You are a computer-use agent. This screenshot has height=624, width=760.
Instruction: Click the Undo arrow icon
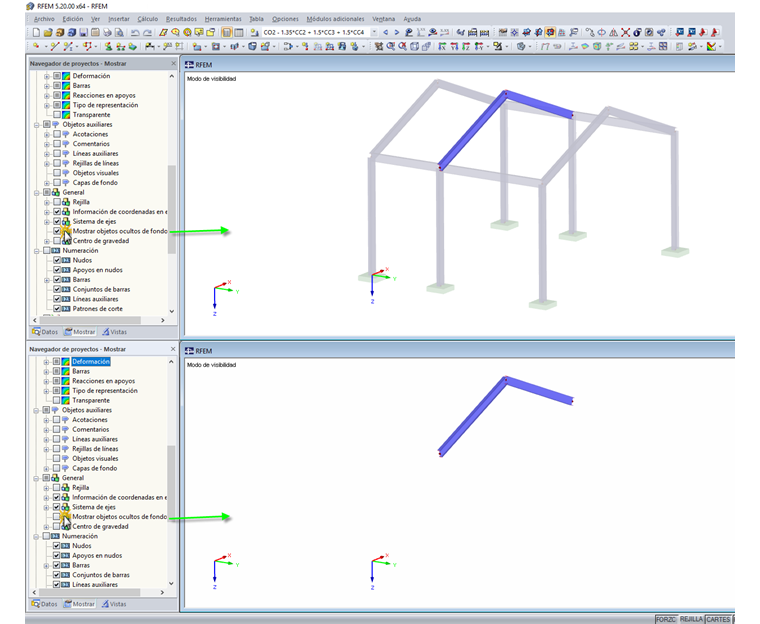click(x=135, y=32)
